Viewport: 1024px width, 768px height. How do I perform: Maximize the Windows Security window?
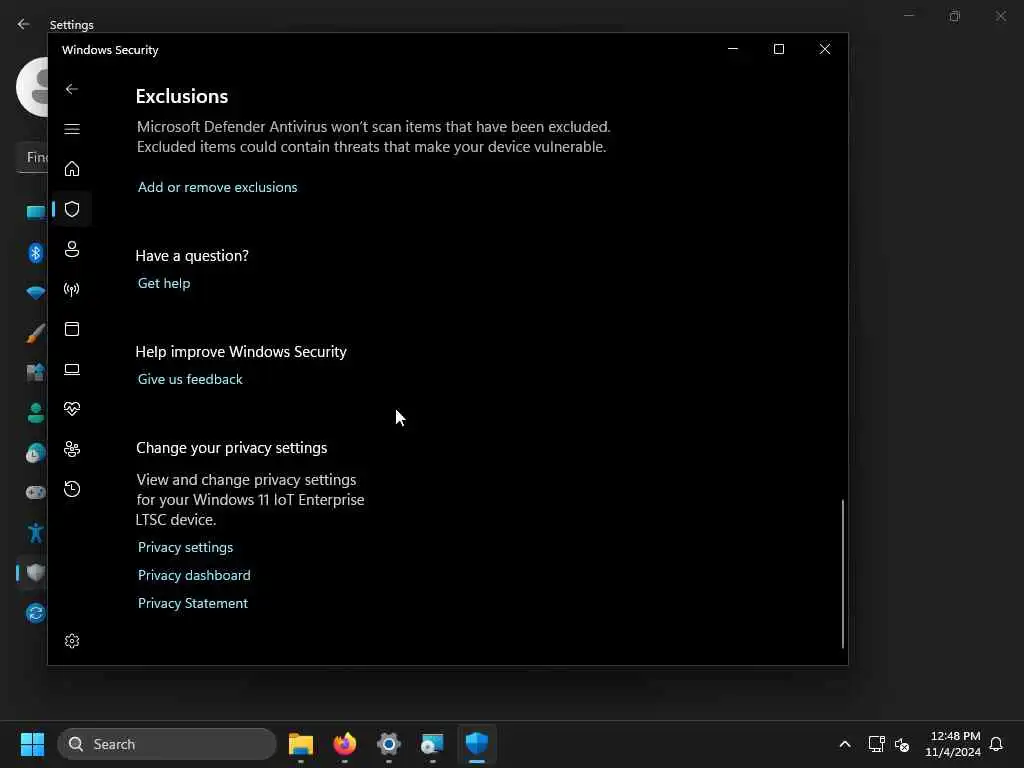tap(778, 49)
